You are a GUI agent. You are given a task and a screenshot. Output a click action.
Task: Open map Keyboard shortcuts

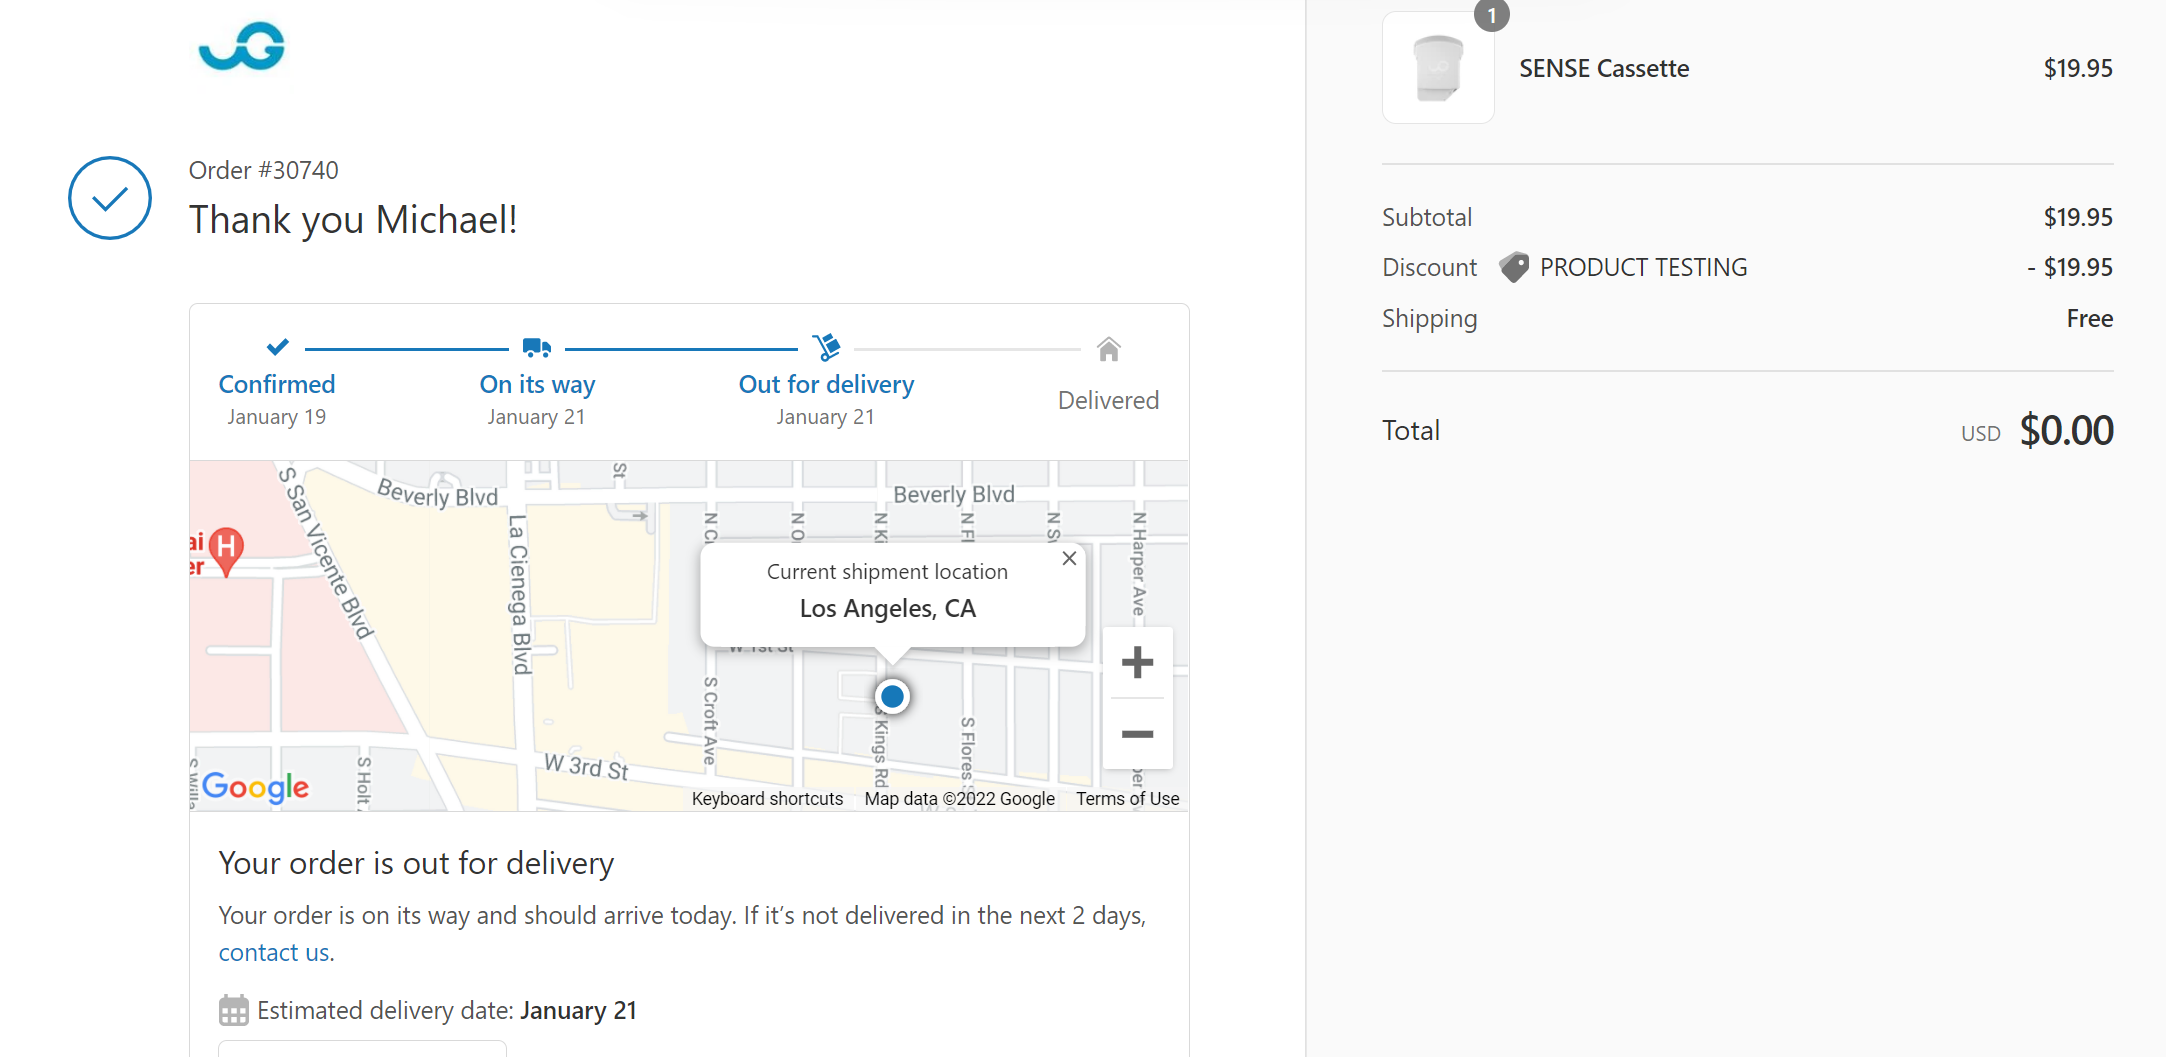click(x=767, y=798)
